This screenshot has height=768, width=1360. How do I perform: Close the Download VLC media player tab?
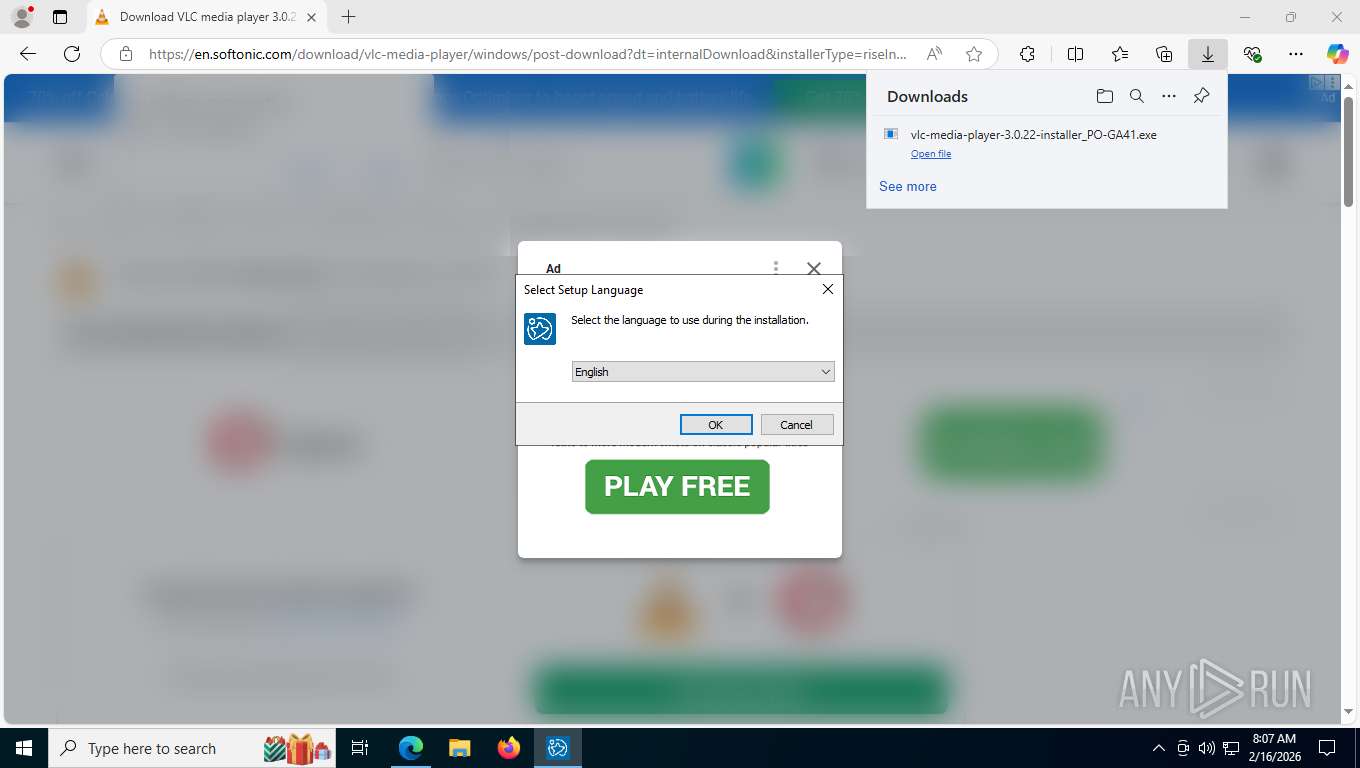tap(312, 17)
